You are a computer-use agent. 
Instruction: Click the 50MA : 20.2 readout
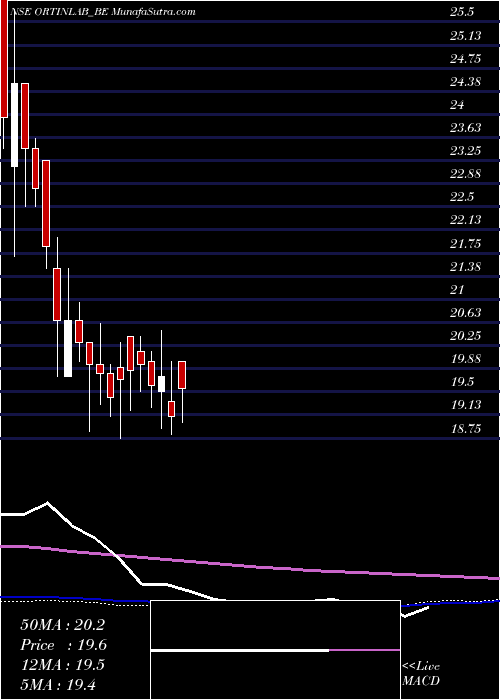pyautogui.click(x=62, y=625)
